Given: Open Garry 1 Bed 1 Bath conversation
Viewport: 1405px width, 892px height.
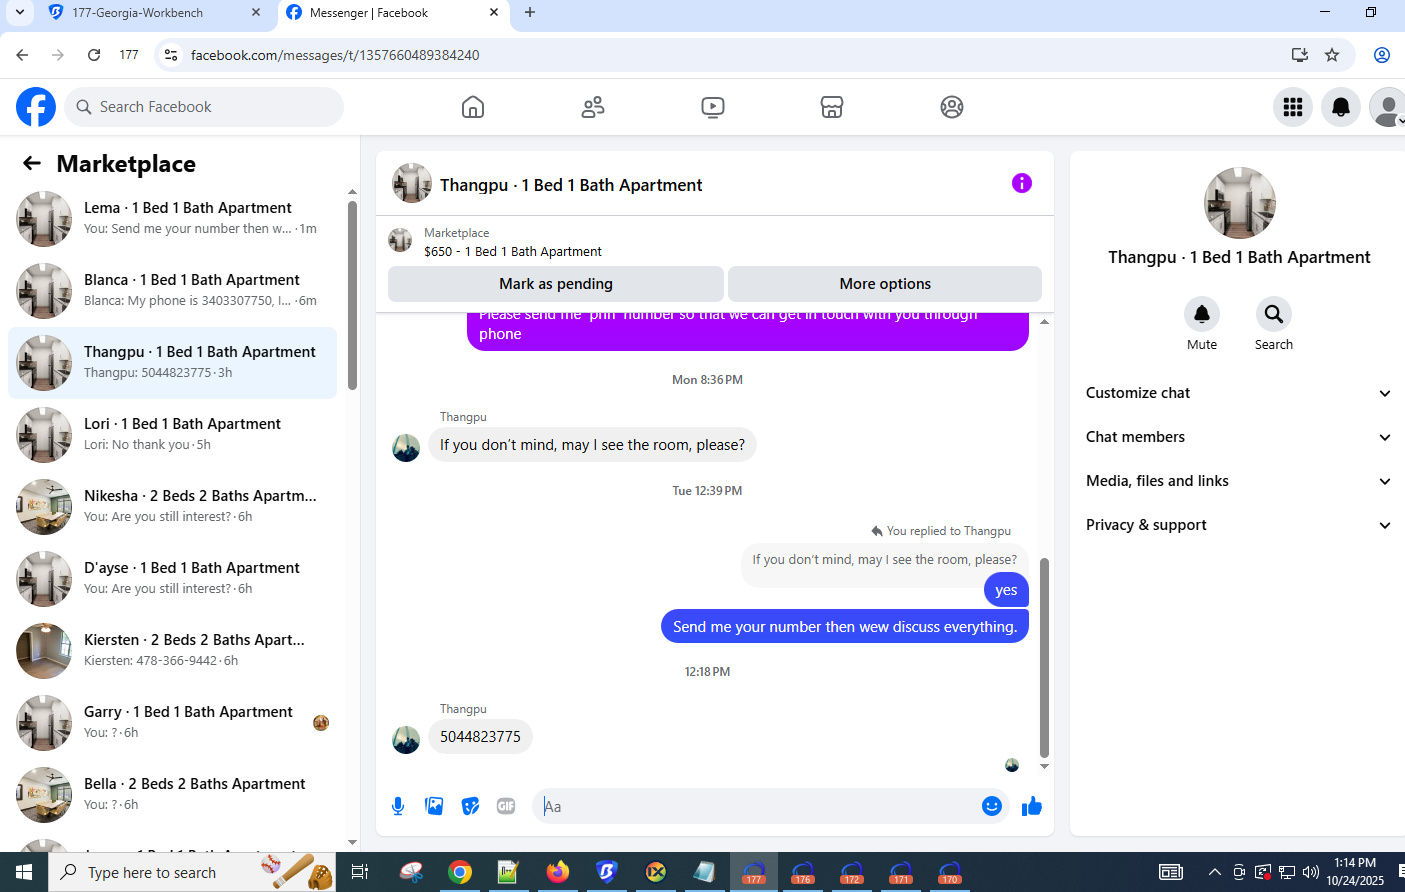Looking at the screenshot, I should click(x=172, y=723).
